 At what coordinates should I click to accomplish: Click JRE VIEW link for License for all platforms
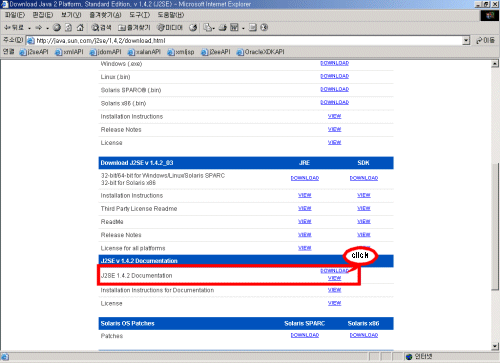coord(305,248)
